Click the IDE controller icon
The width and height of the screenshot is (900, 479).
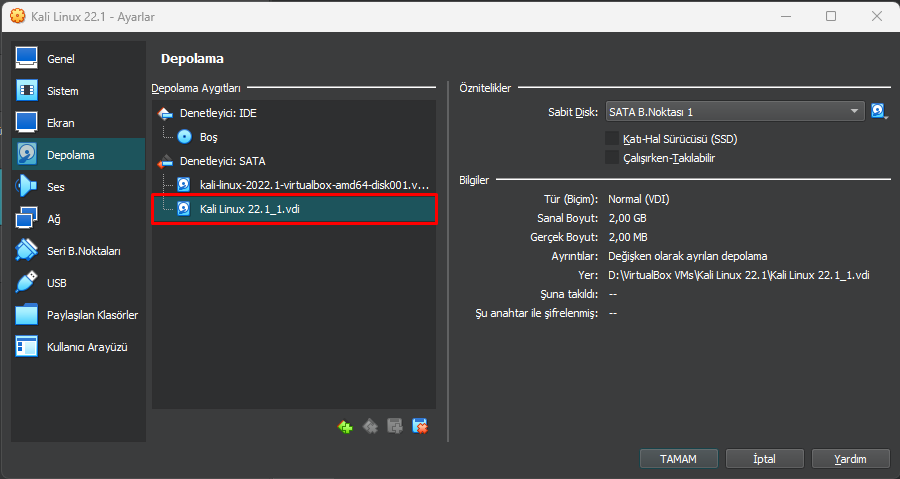point(165,113)
